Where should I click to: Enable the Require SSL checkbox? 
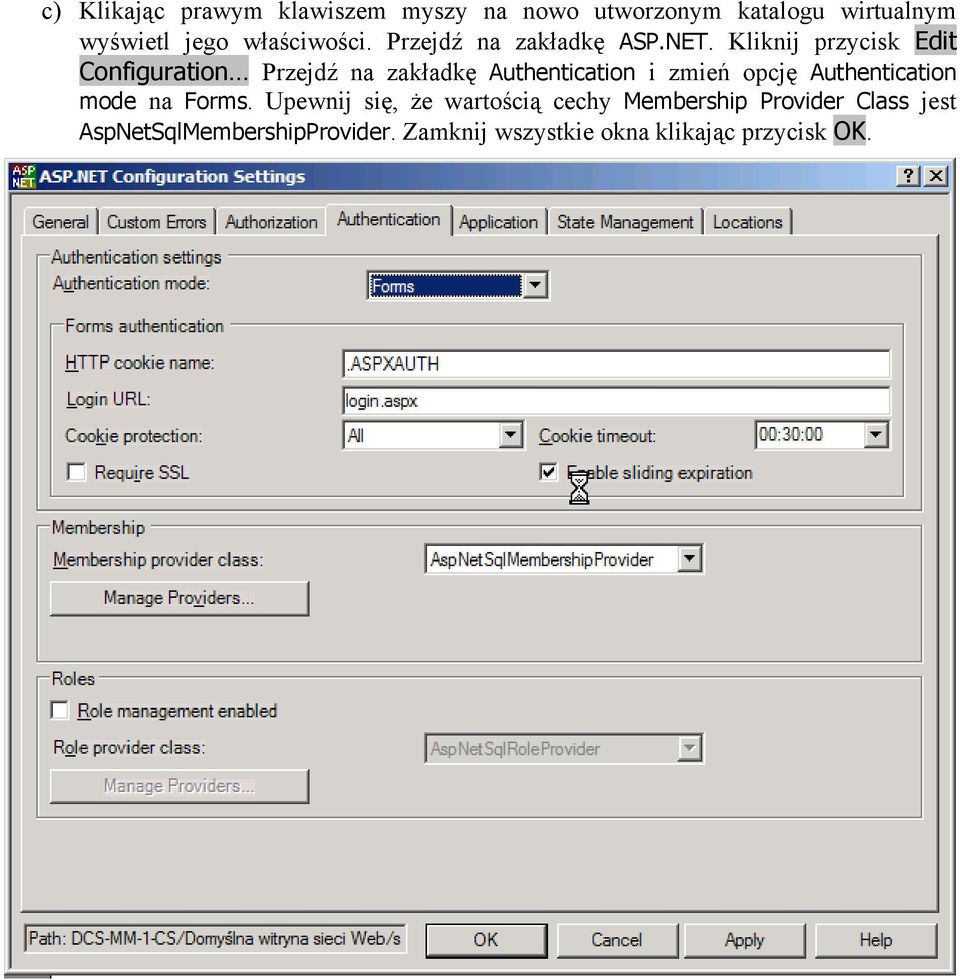[76, 472]
